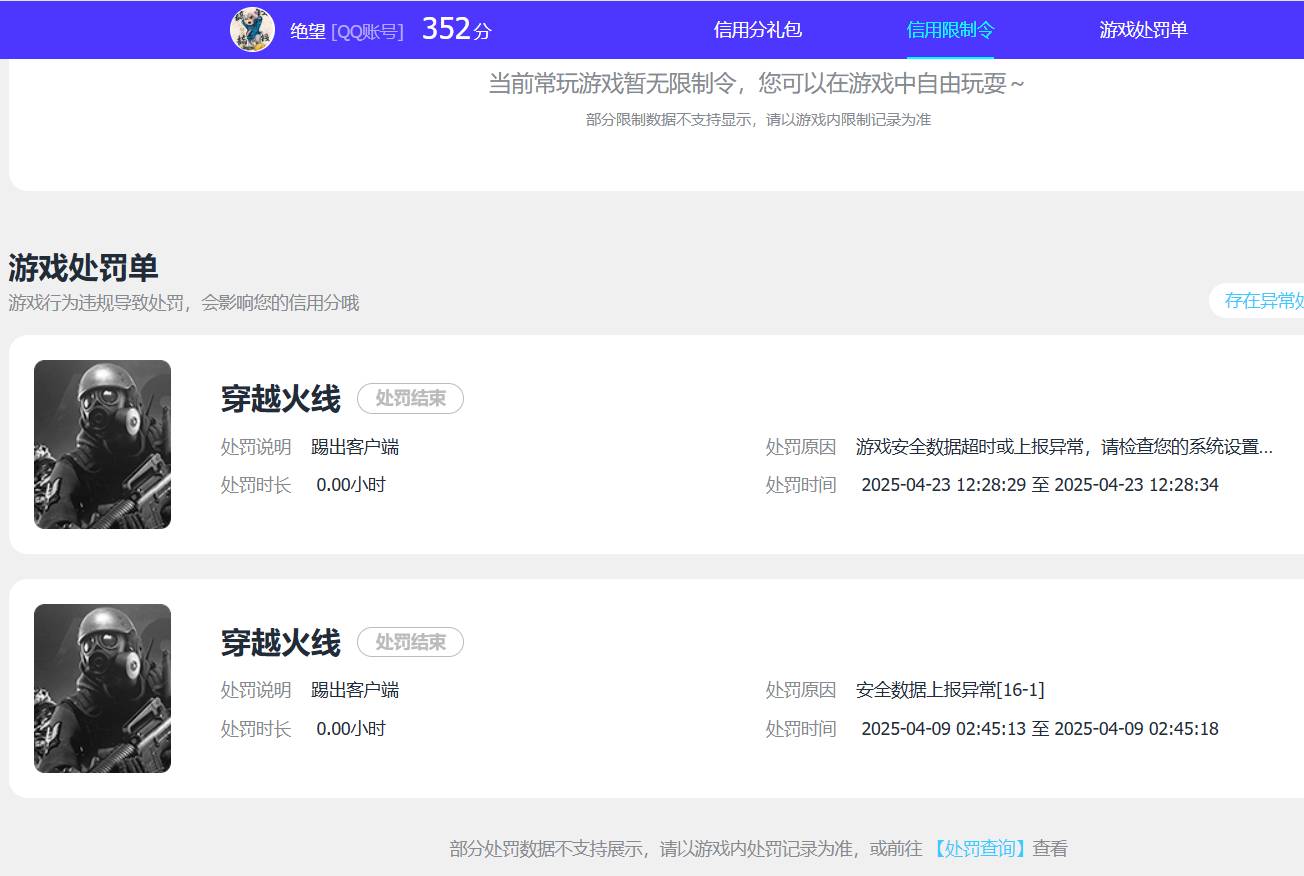Click 处罚结束 badge on the first record
Image resolution: width=1304 pixels, height=876 pixels.
coord(410,399)
